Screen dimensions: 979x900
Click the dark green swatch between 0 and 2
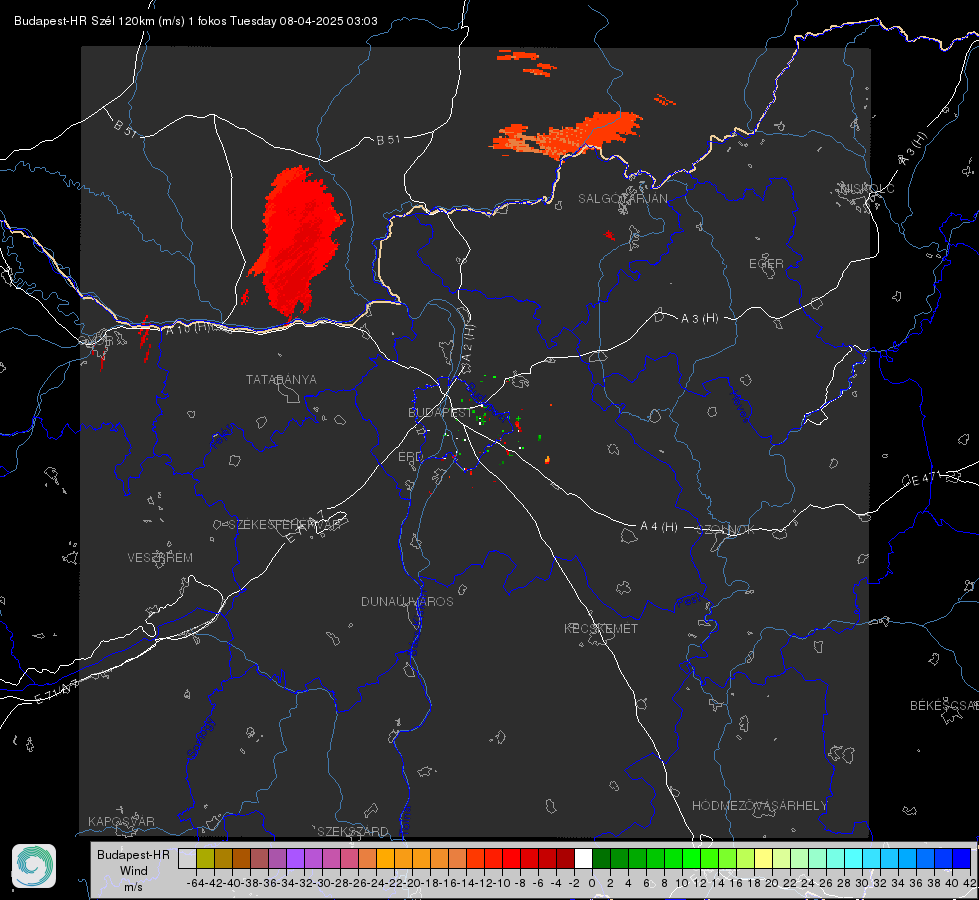(x=601, y=858)
